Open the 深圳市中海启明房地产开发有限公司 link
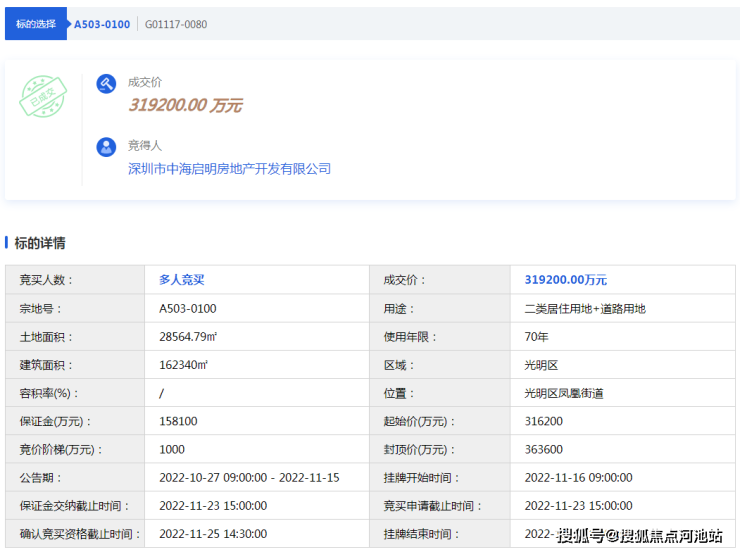The height and width of the screenshot is (552, 740). click(x=229, y=169)
